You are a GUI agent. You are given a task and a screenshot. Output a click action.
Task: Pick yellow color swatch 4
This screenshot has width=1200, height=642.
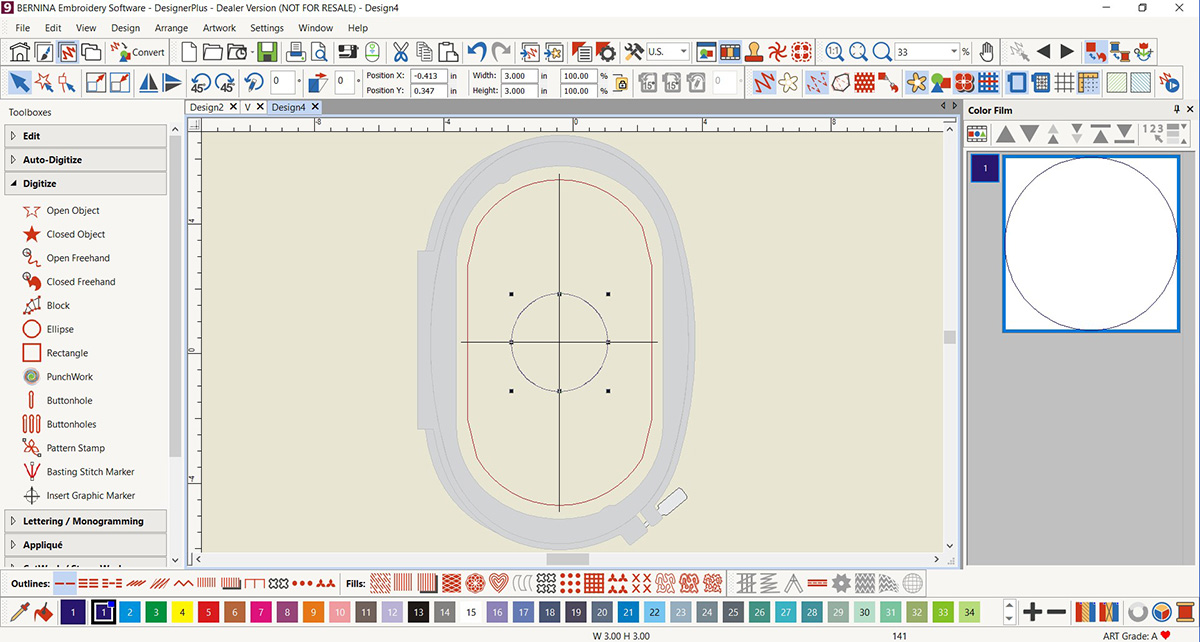[182, 611]
